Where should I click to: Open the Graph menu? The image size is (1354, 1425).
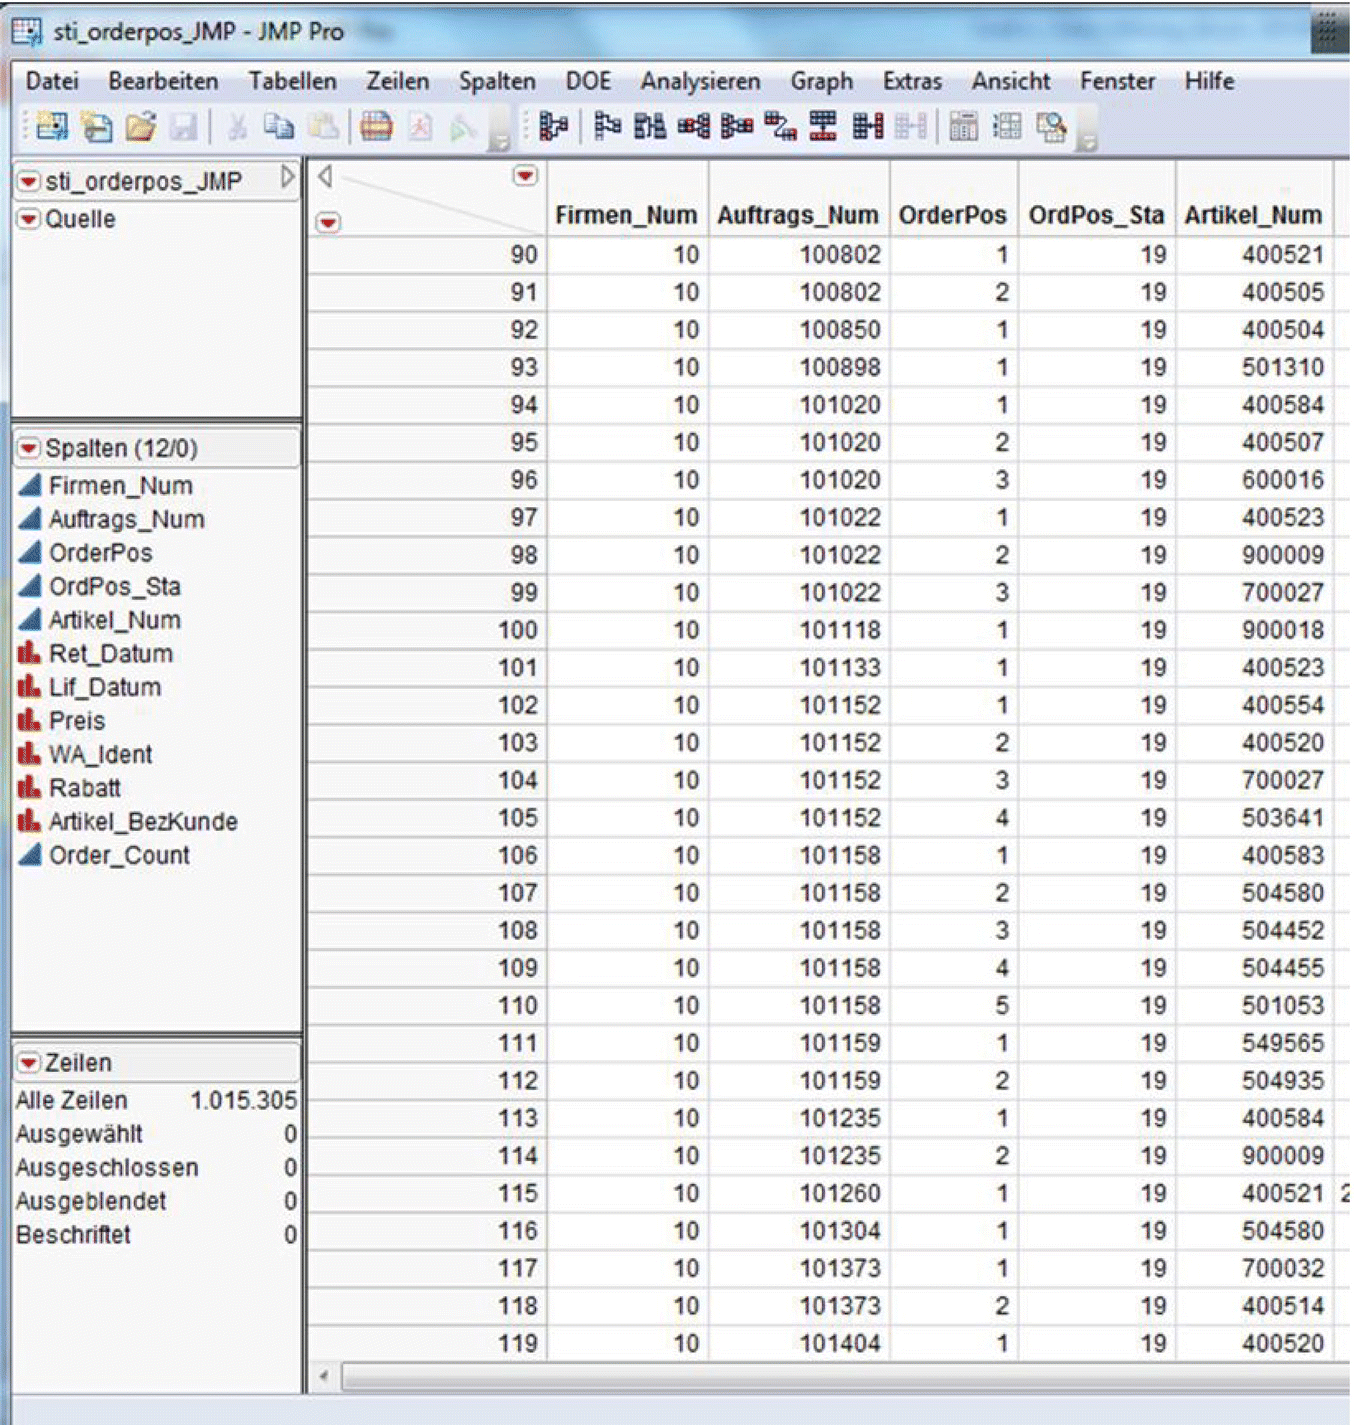pyautogui.click(x=822, y=81)
